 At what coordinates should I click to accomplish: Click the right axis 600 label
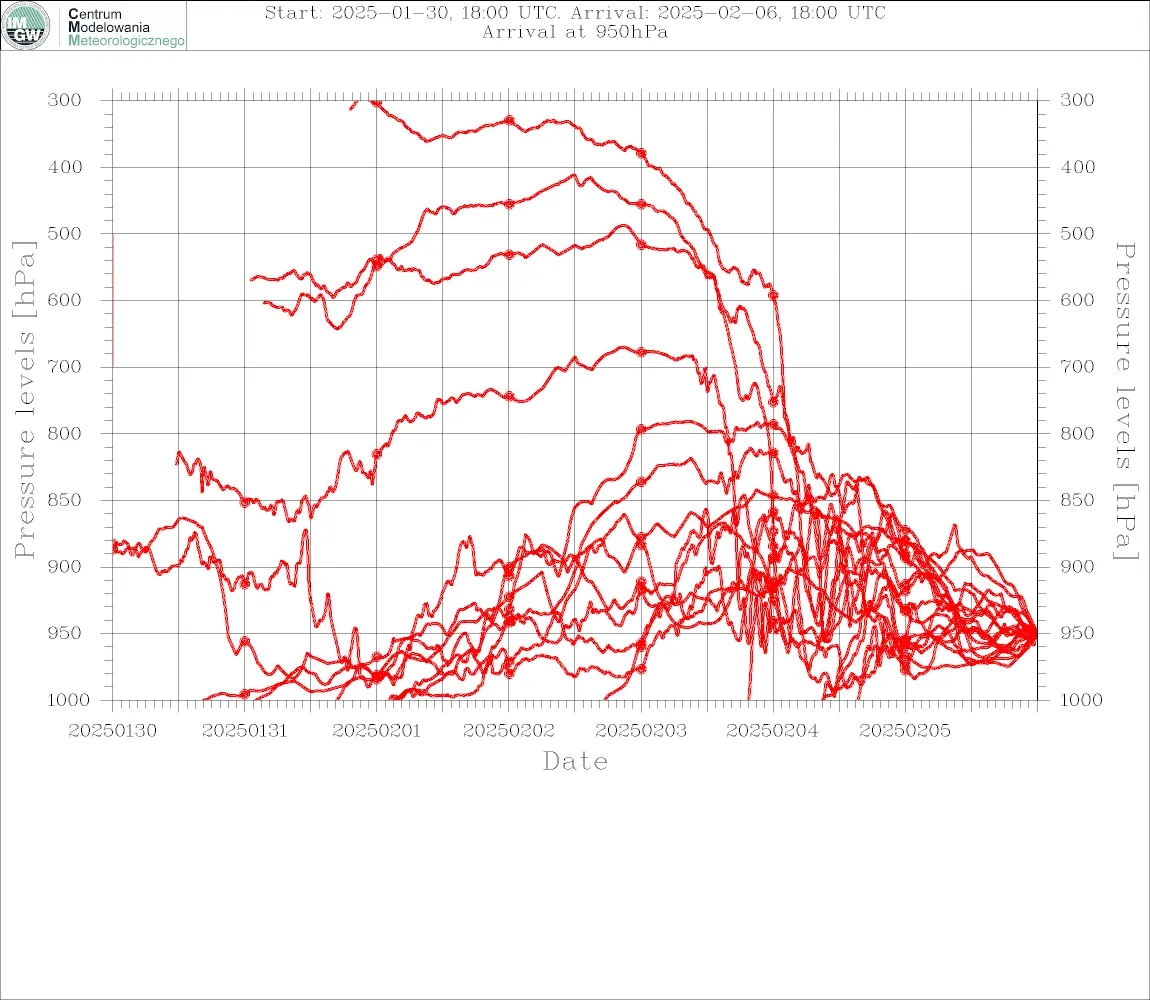click(1077, 300)
